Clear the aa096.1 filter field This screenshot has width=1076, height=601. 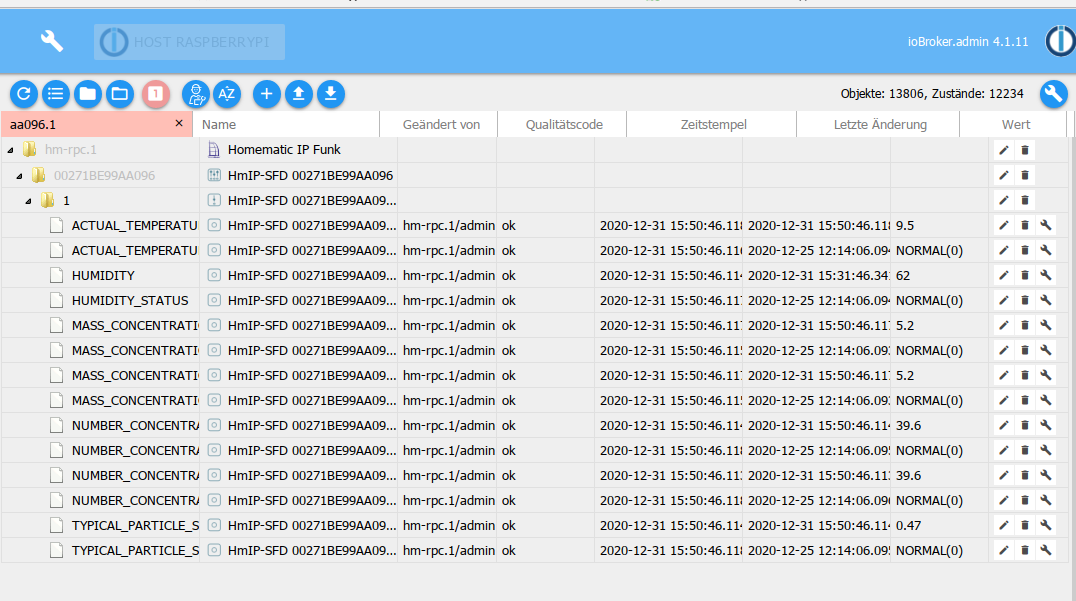tap(179, 123)
